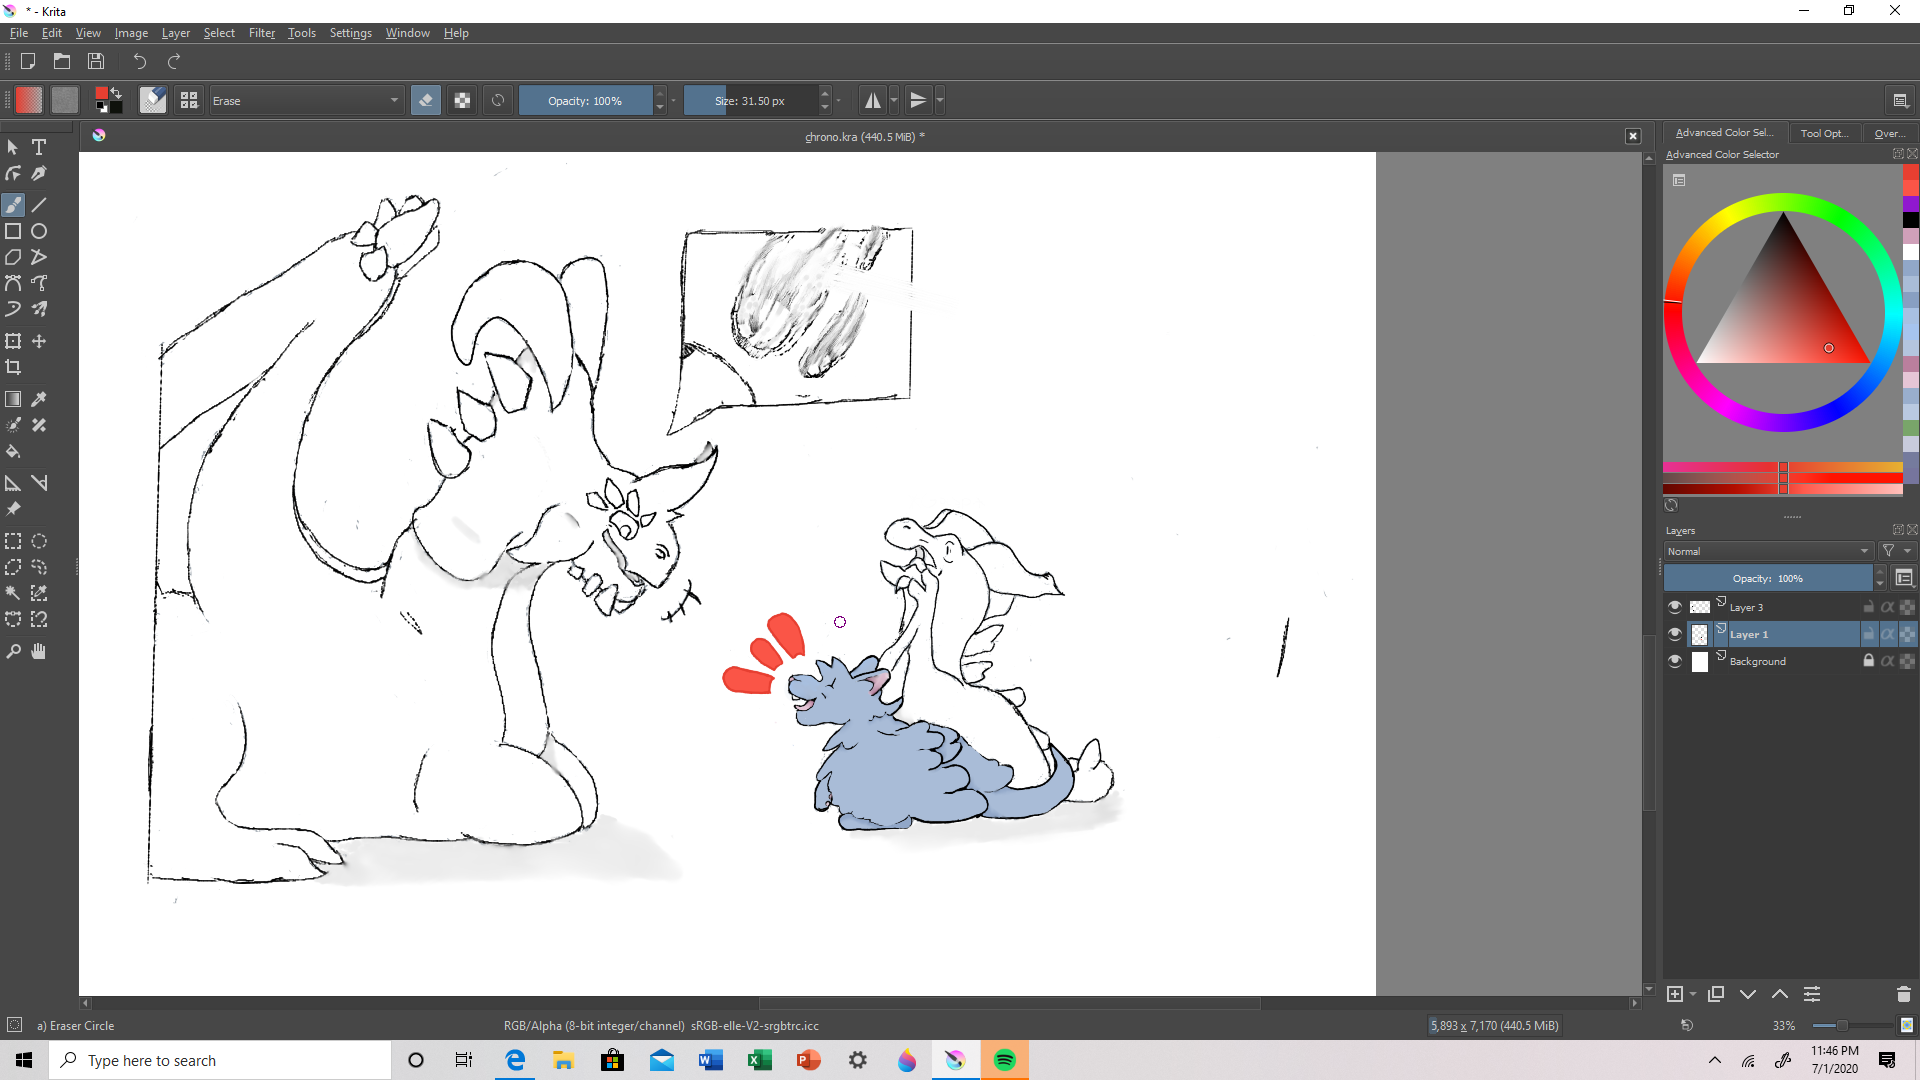
Task: Open the Filter menu
Action: click(261, 33)
